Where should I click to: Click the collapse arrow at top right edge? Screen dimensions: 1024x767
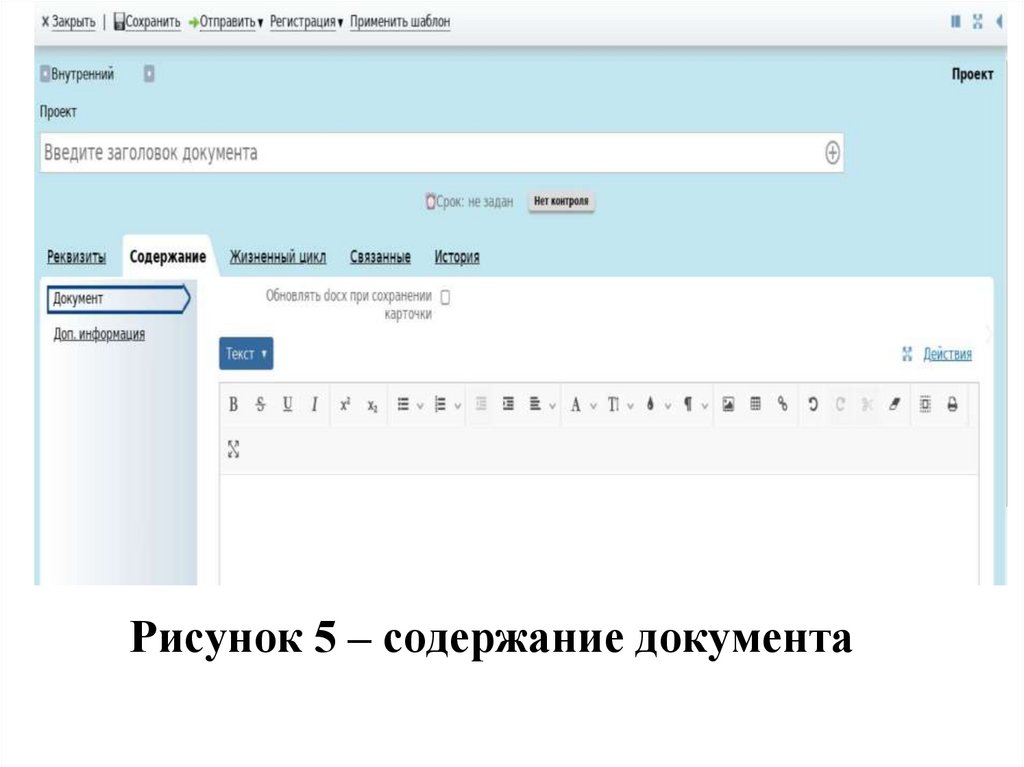[999, 22]
